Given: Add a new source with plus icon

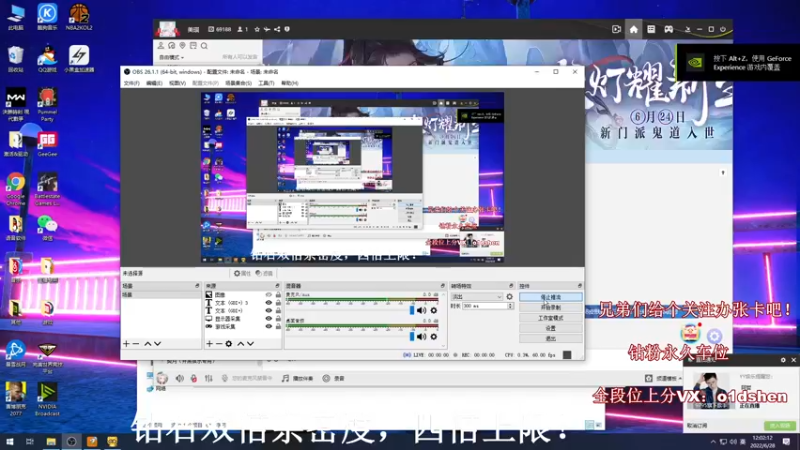Looking at the screenshot, I should click(x=209, y=344).
